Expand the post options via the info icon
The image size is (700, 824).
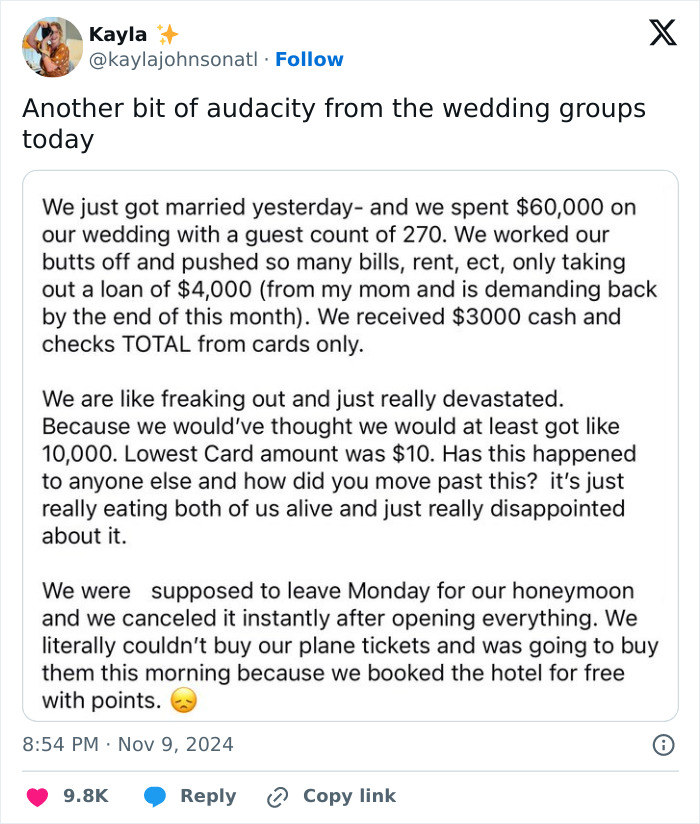666,744
